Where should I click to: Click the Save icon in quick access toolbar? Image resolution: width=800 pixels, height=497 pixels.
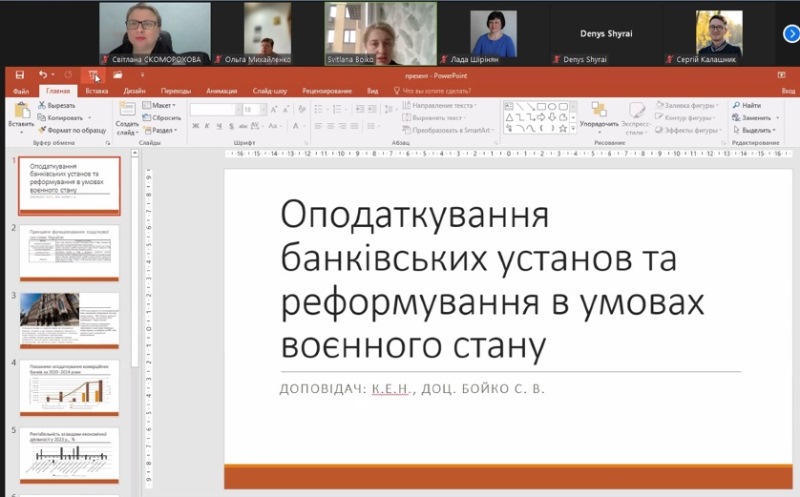(x=20, y=75)
